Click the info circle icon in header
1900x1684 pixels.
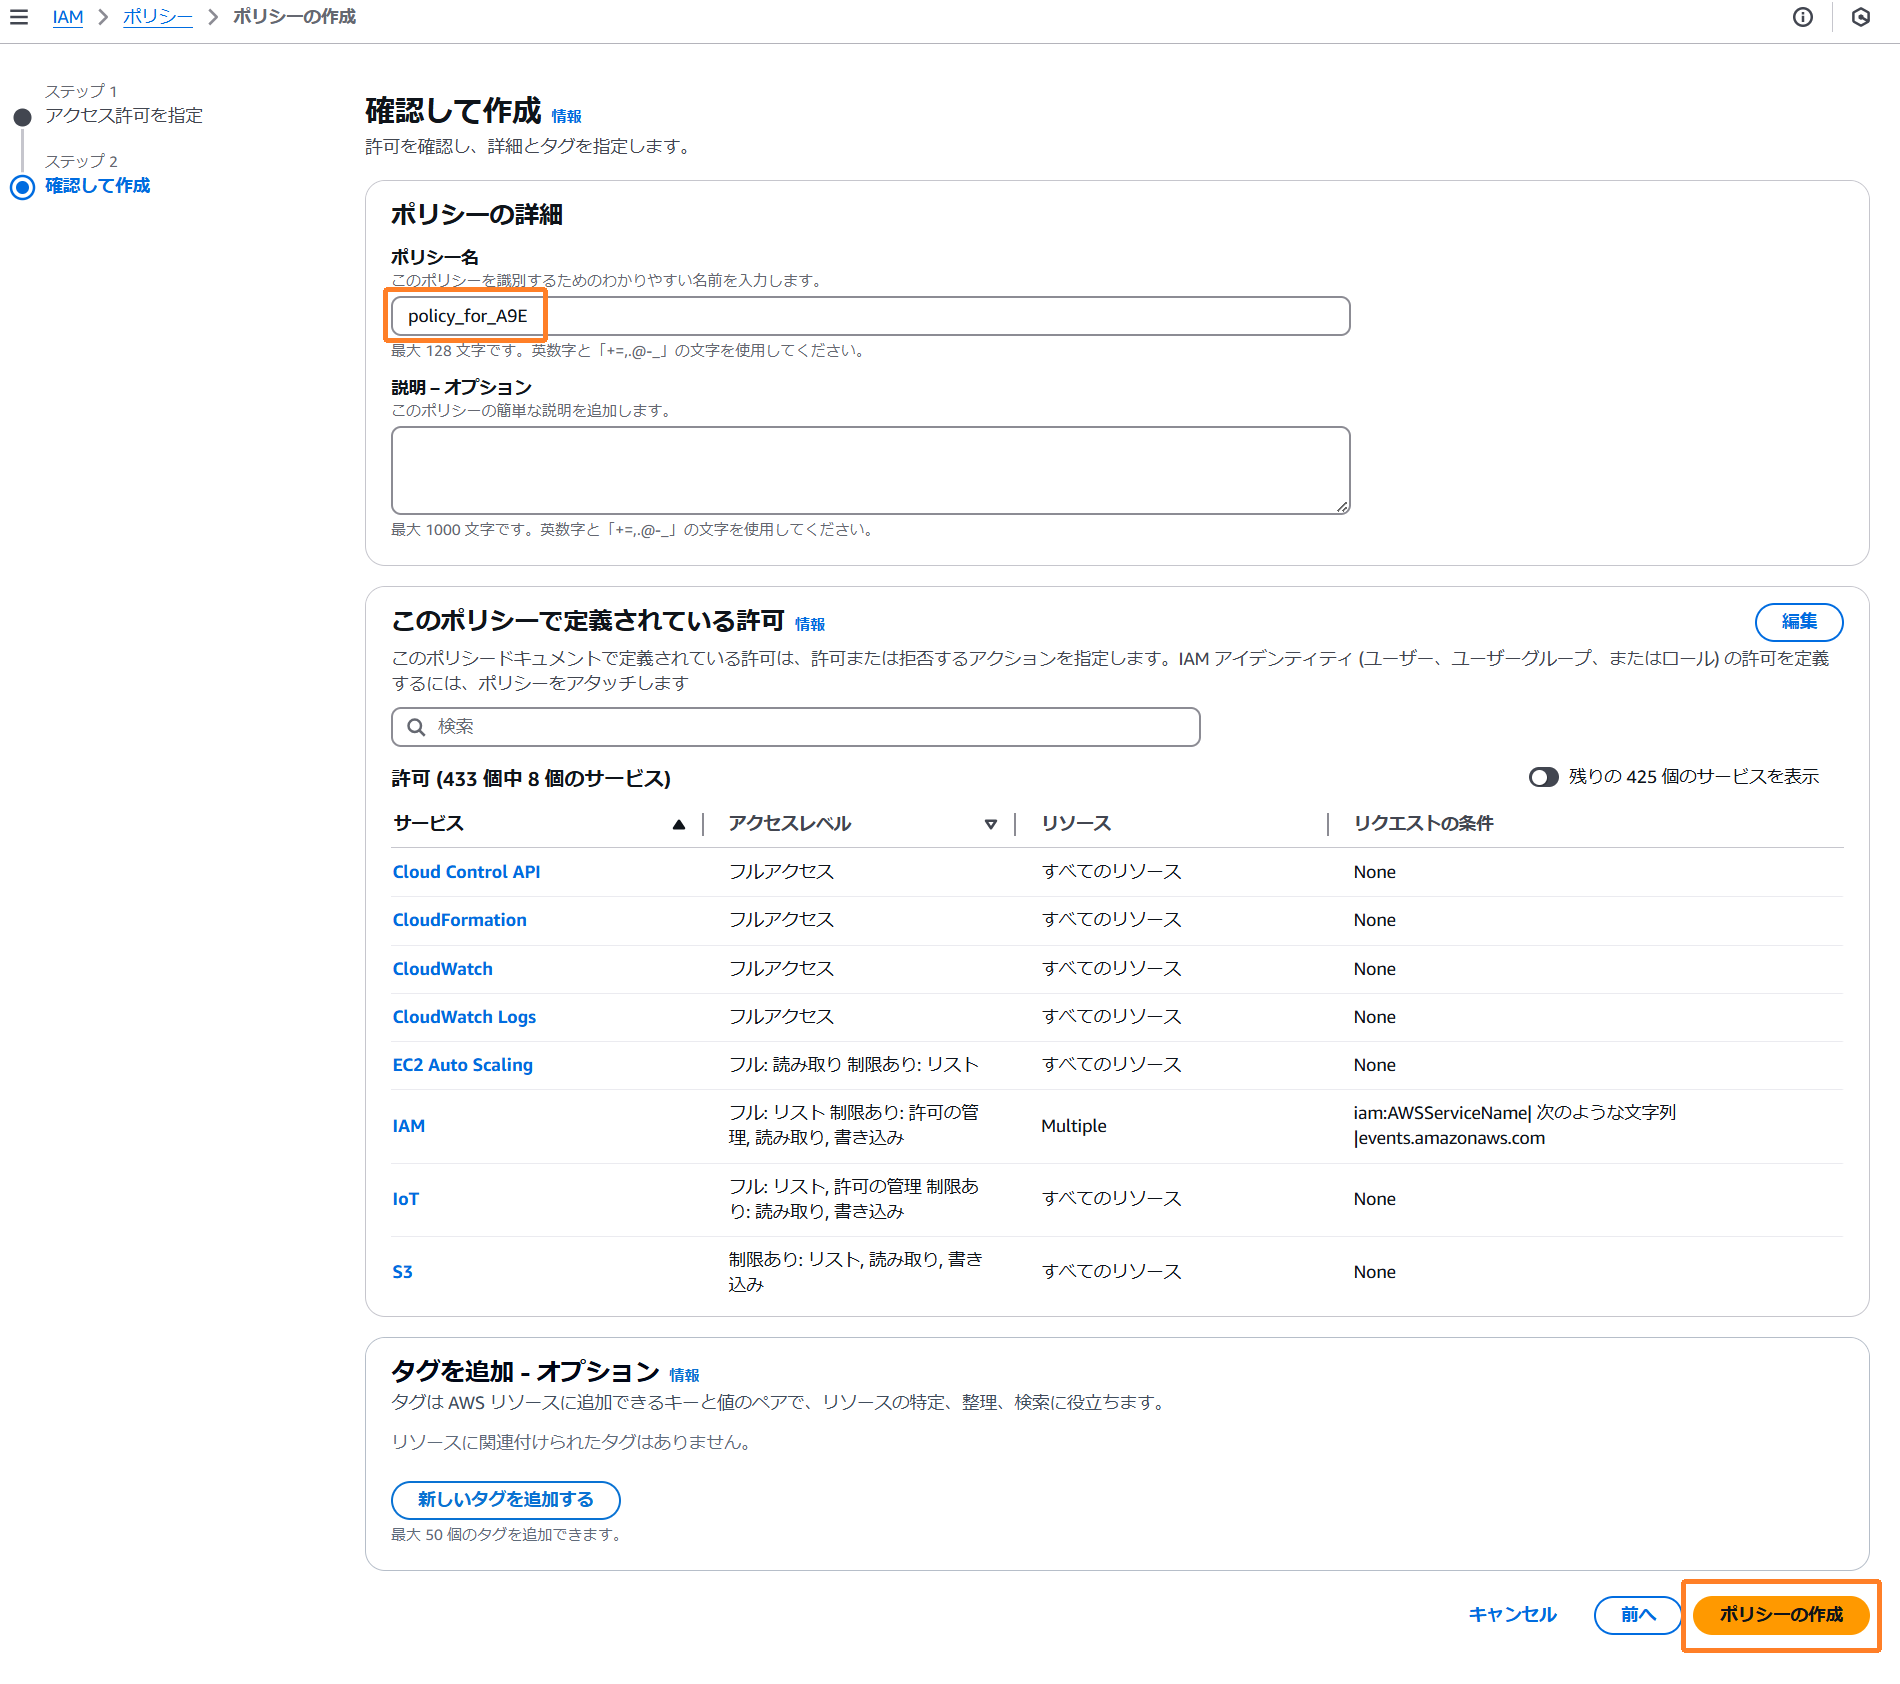coord(1802,17)
